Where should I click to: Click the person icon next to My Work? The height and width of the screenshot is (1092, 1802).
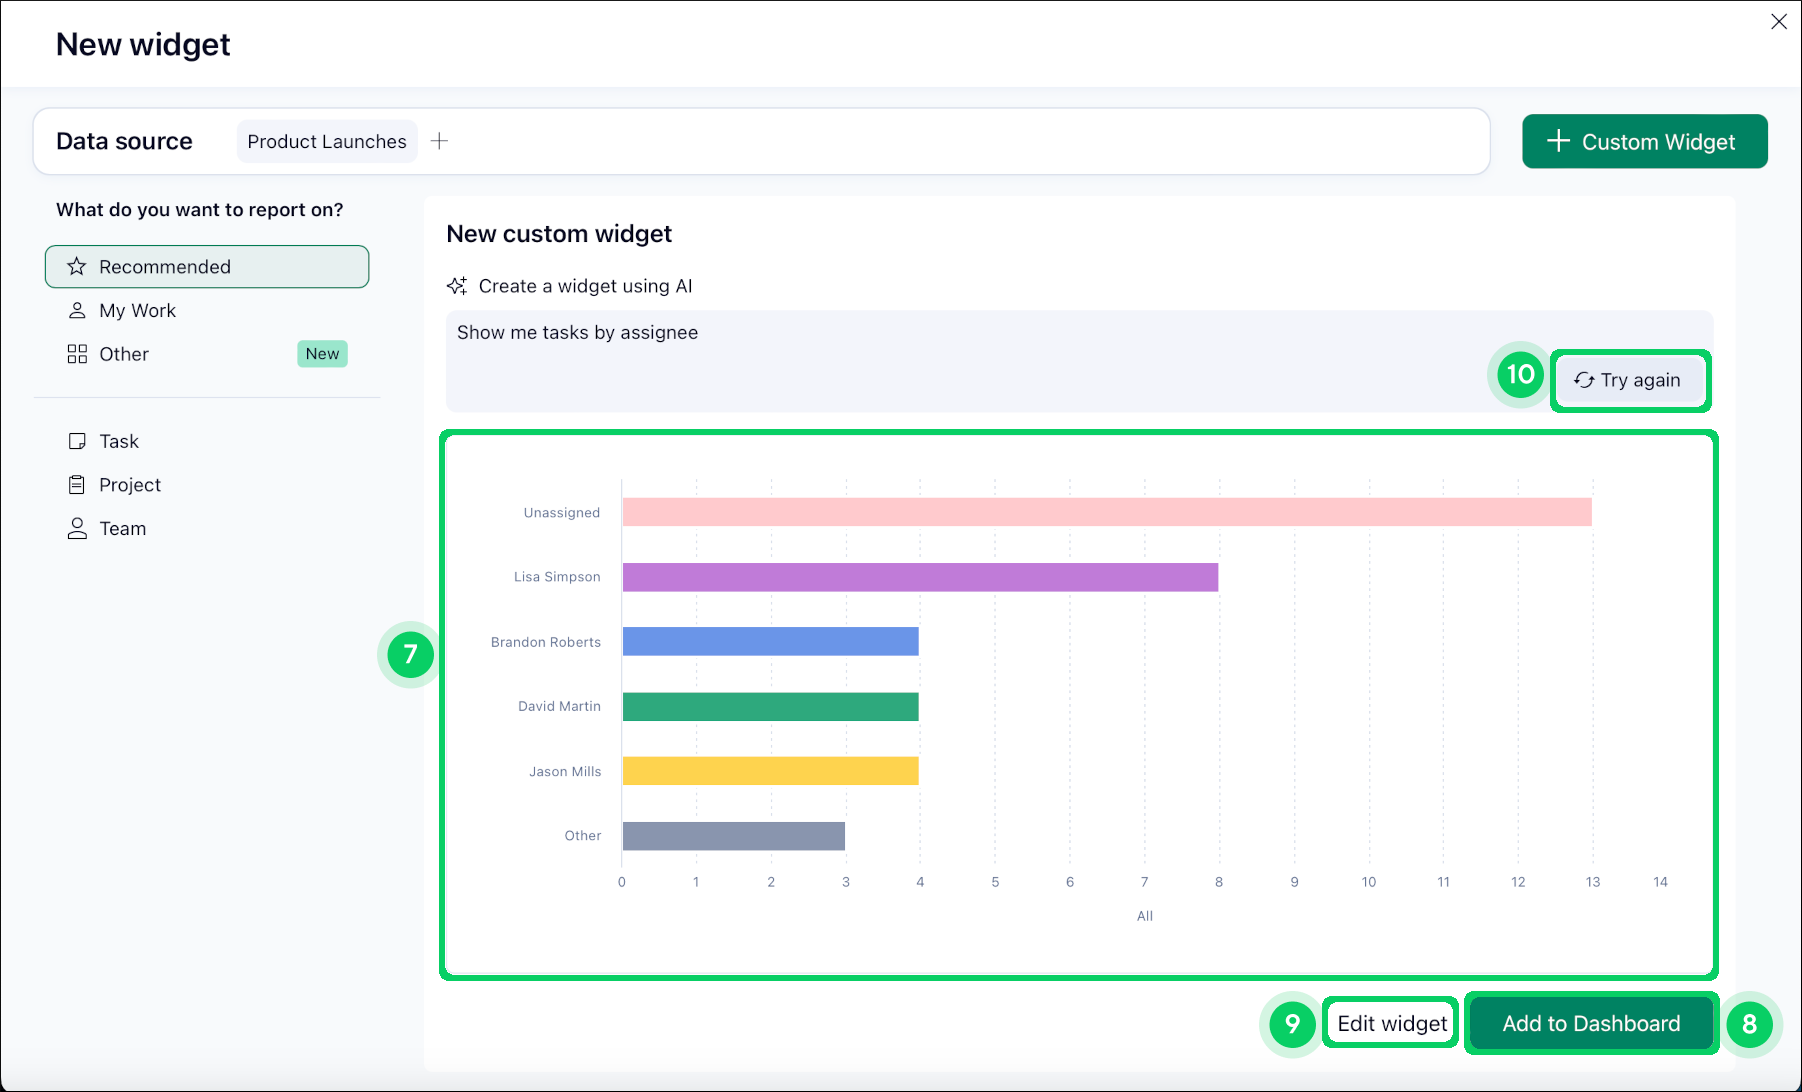coord(77,311)
